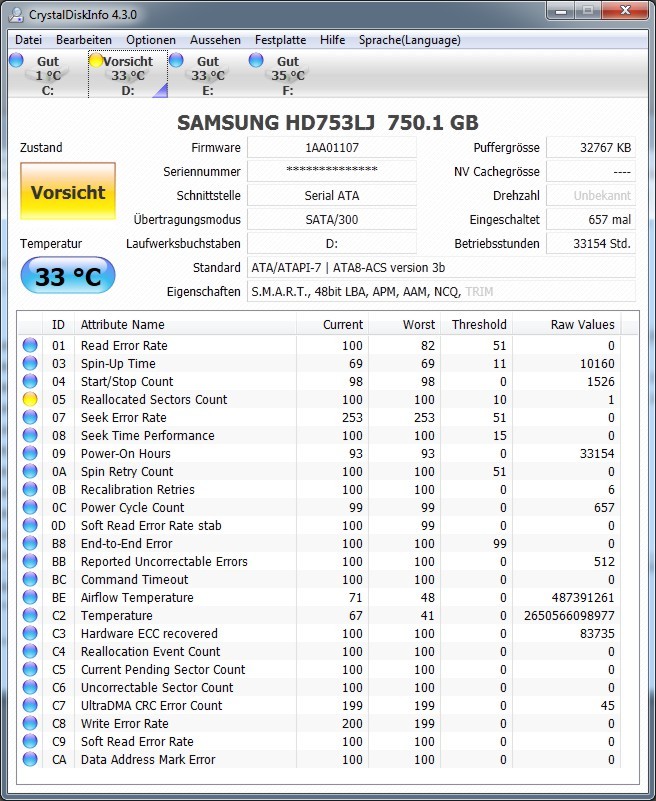Click status orb of Current Pending Sector Count
Screen dimensions: 656x801
coord(30,669)
